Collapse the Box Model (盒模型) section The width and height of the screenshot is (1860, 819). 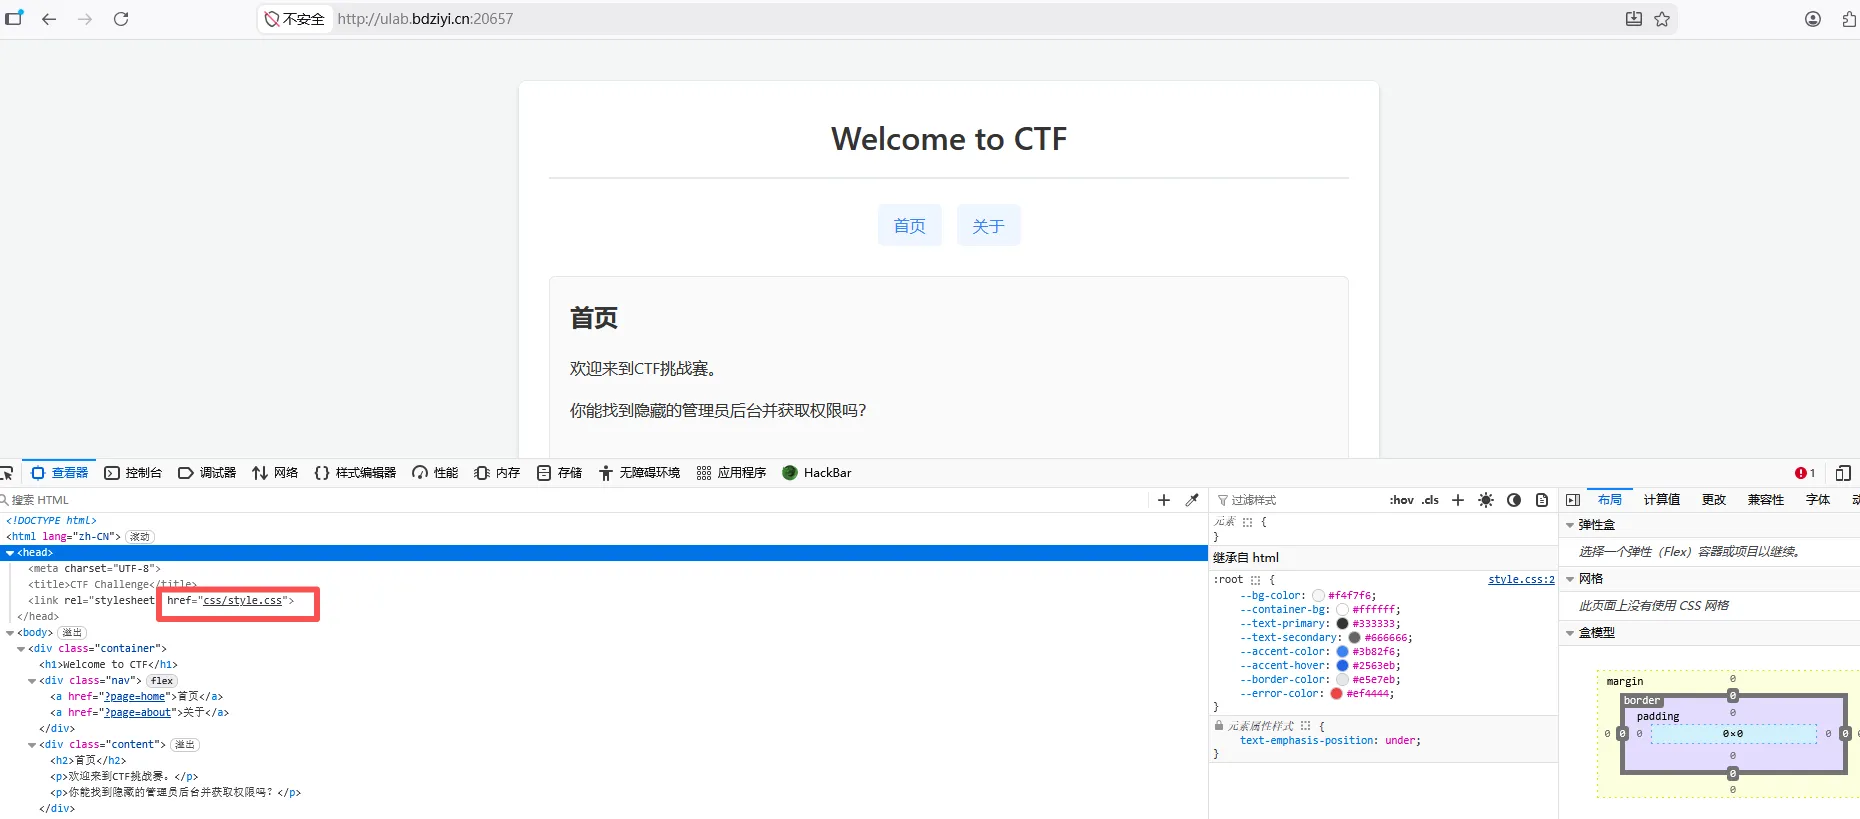(1570, 633)
